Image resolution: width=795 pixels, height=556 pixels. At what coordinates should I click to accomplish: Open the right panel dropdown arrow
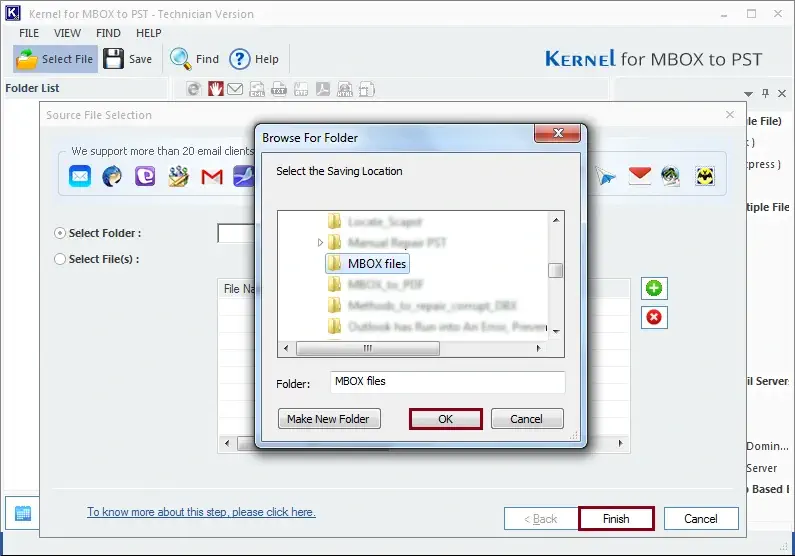pyautogui.click(x=748, y=94)
